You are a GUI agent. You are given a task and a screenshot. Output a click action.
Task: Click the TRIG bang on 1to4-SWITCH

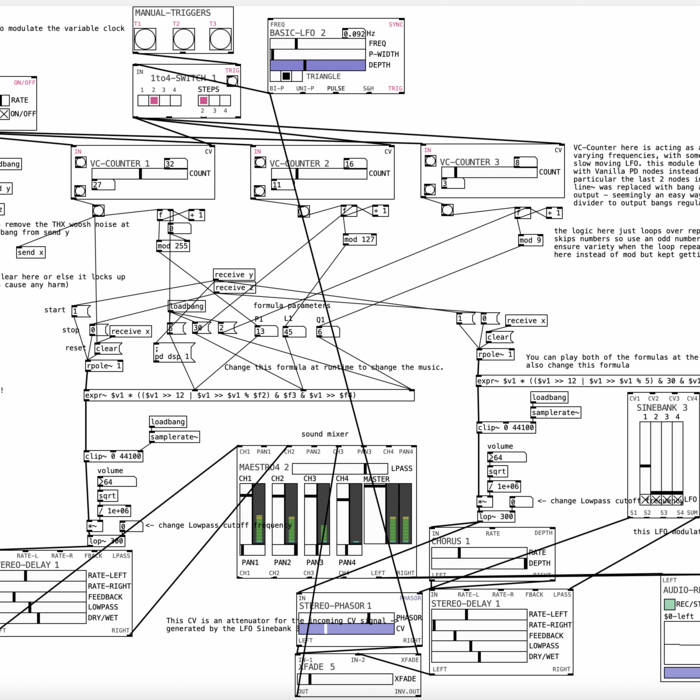(232, 81)
